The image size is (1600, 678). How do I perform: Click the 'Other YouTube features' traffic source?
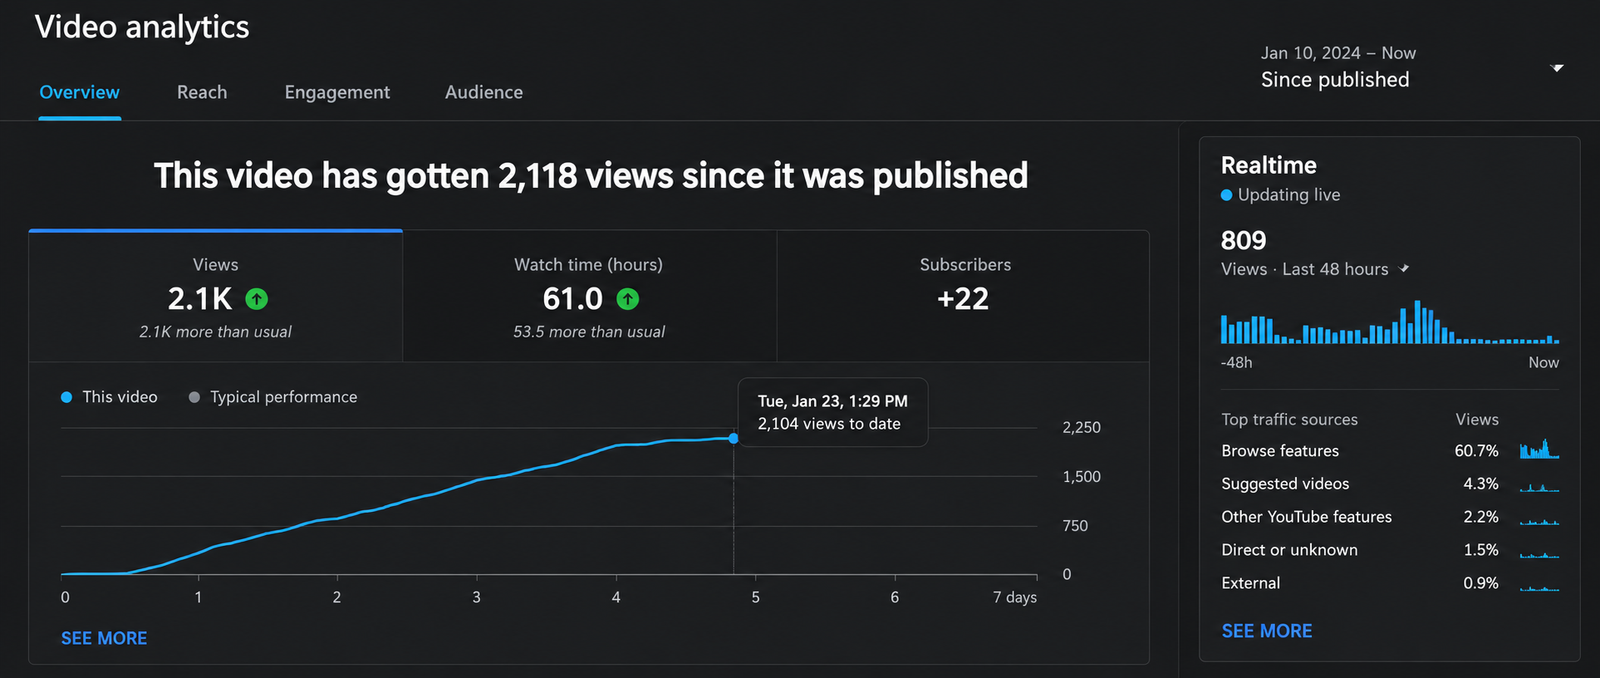point(1306,517)
